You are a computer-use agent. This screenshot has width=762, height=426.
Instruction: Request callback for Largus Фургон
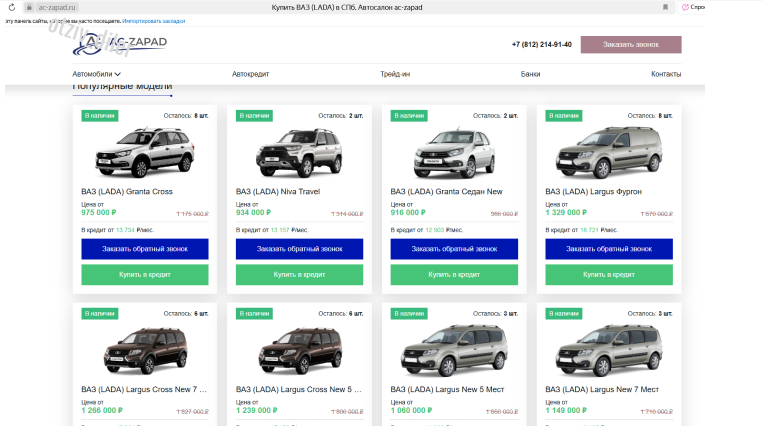[609, 249]
